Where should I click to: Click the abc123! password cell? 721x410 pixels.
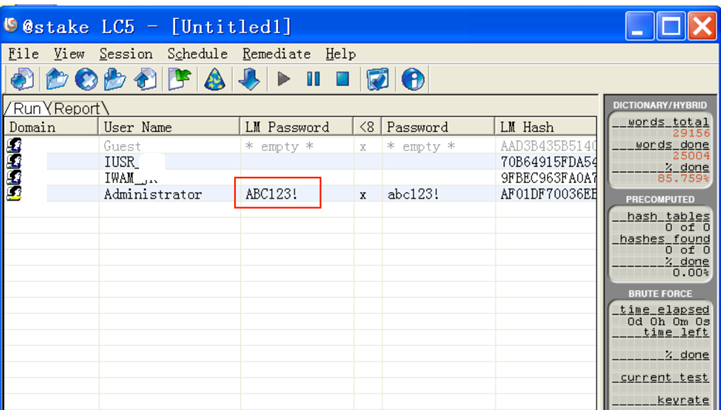[413, 194]
